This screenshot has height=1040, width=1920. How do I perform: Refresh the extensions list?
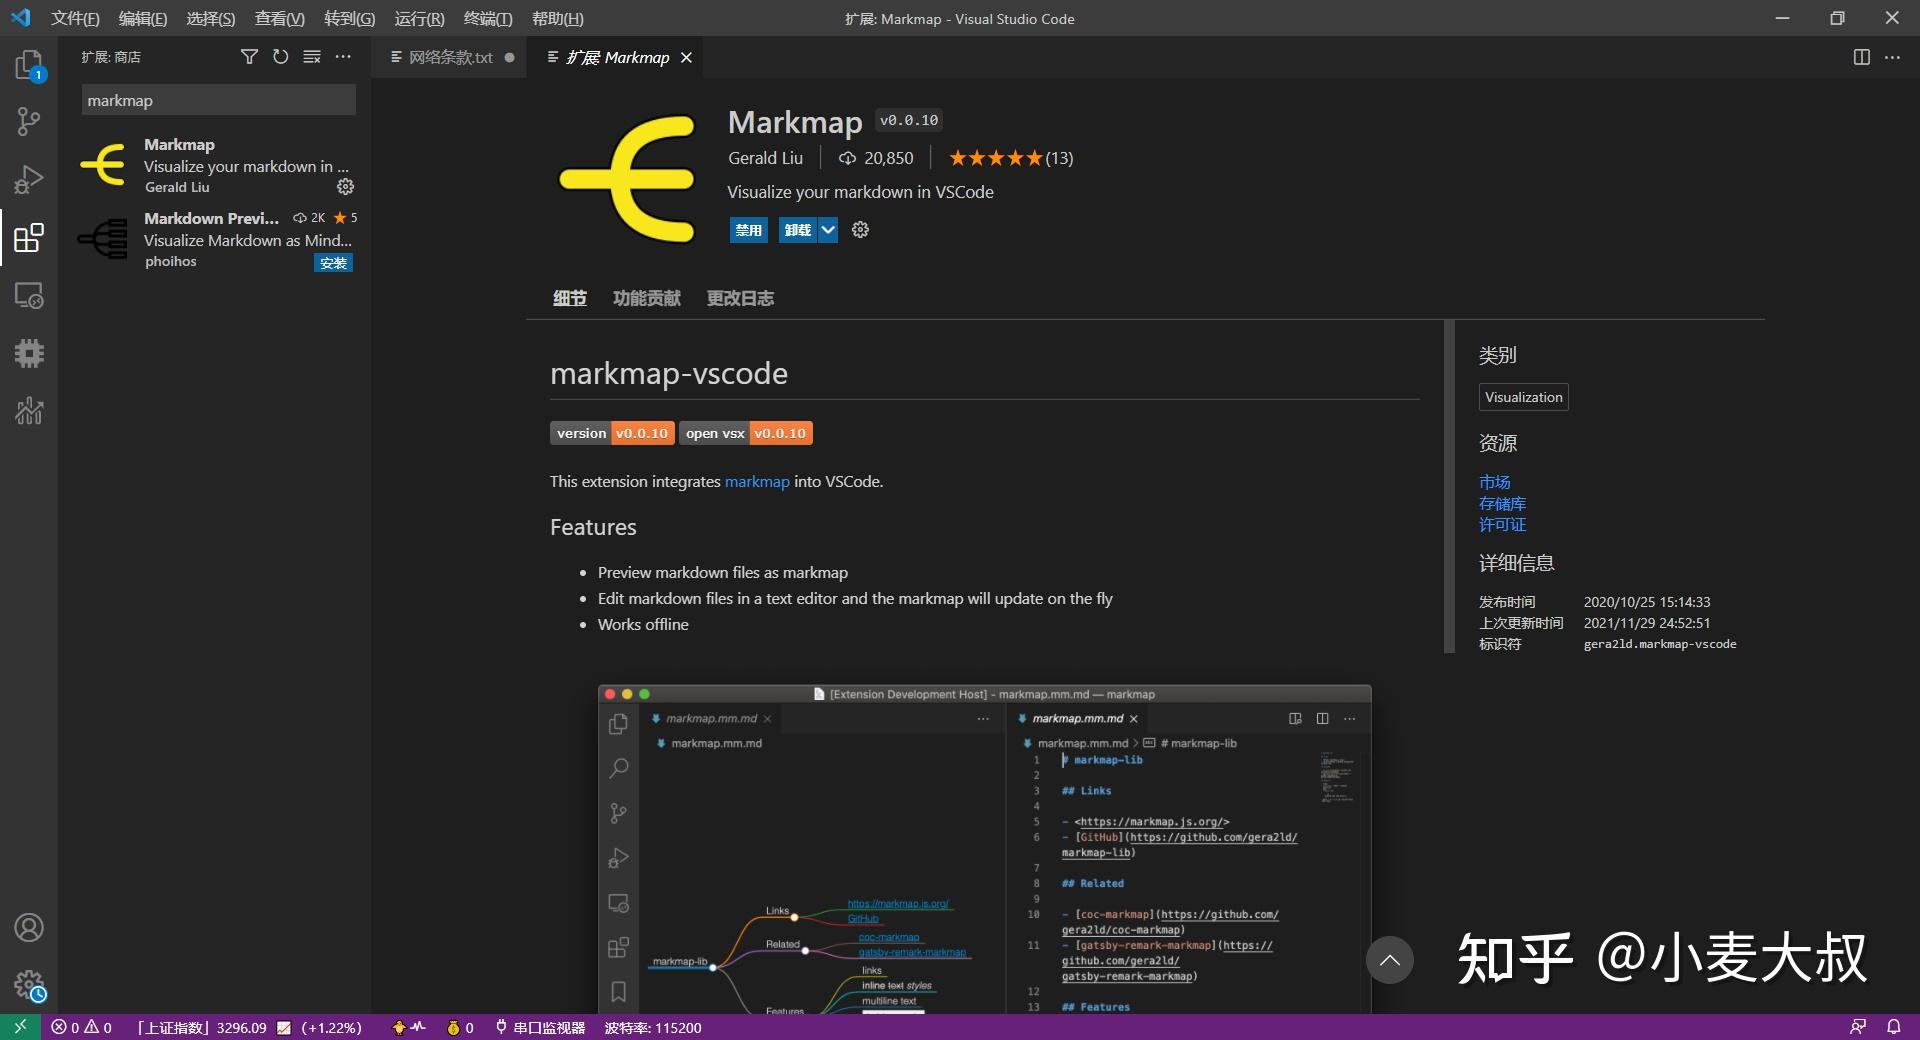pos(281,57)
